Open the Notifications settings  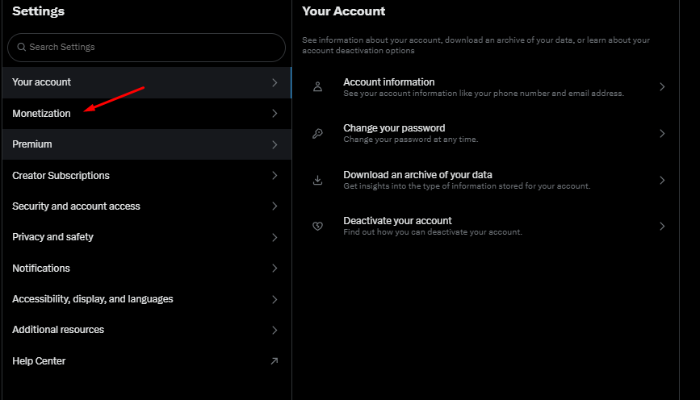[x=41, y=268]
